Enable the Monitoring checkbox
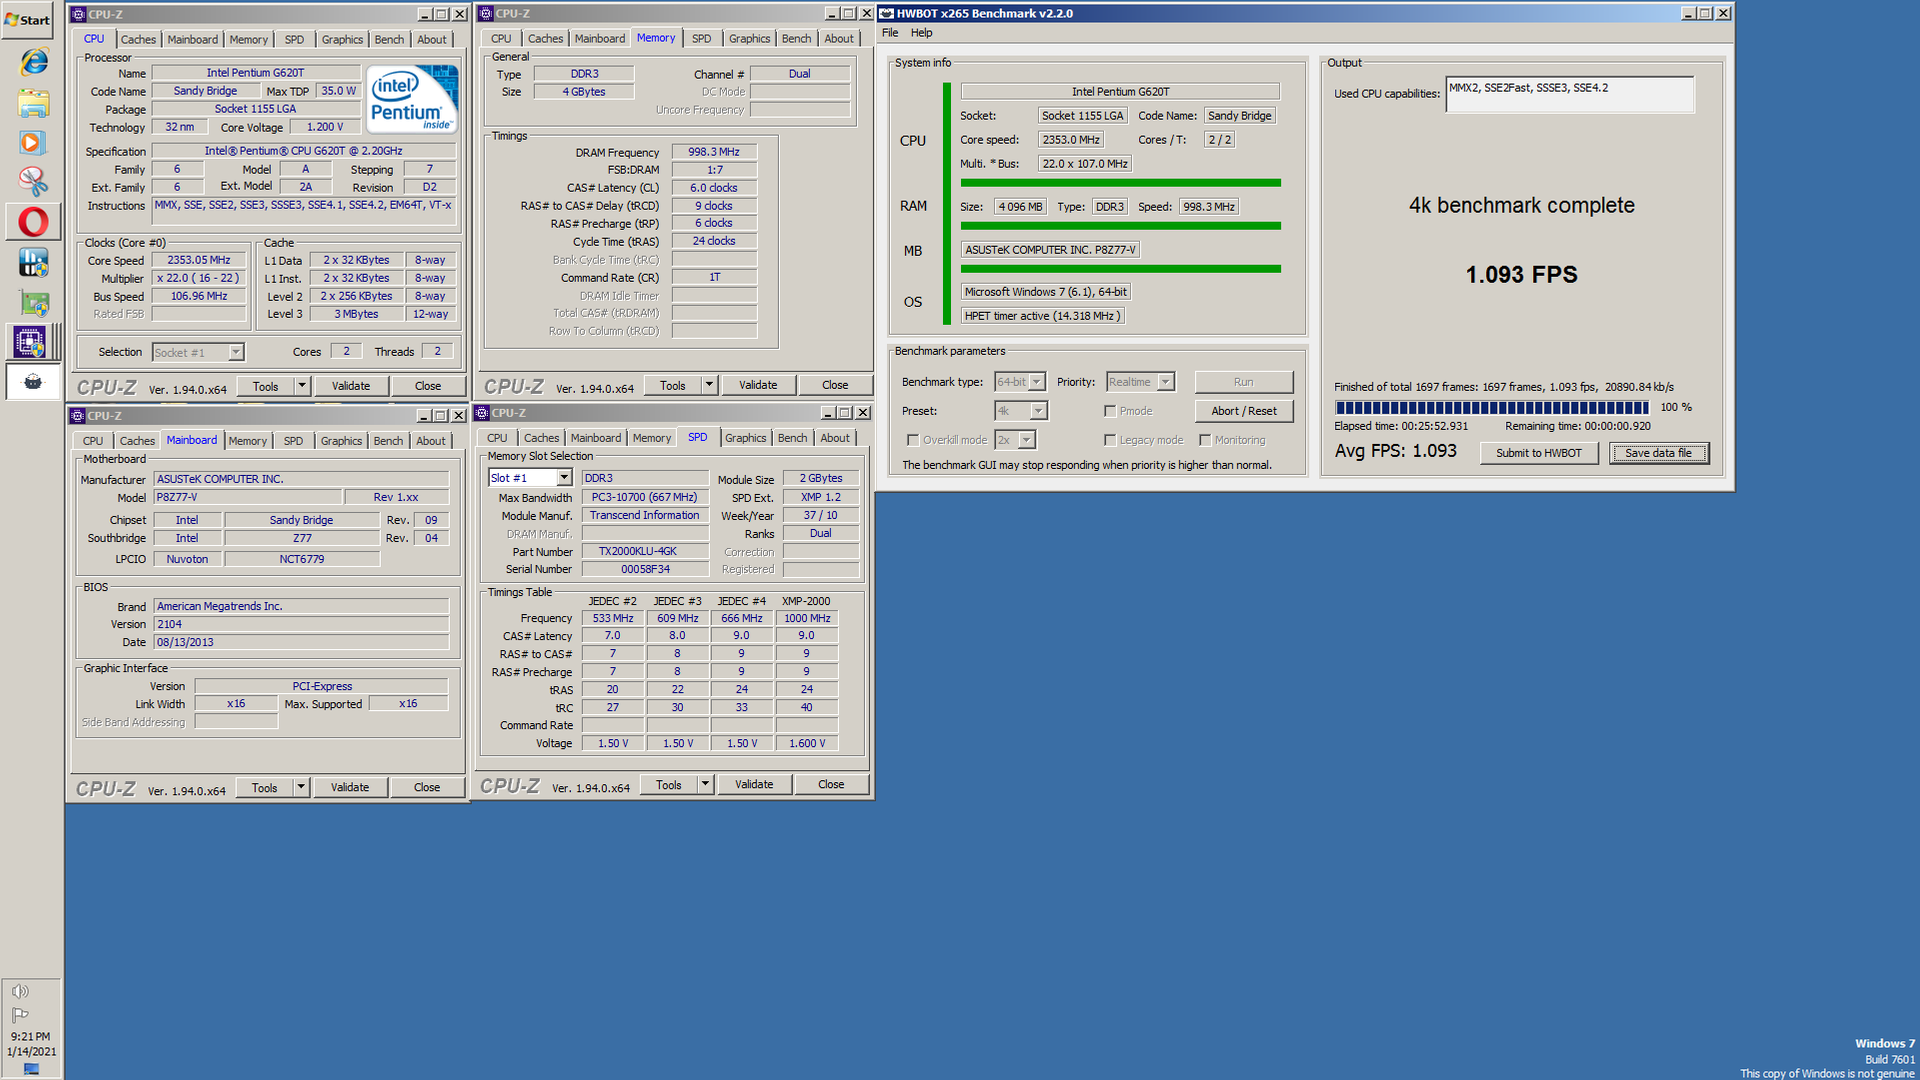The width and height of the screenshot is (1920, 1080). (1205, 440)
